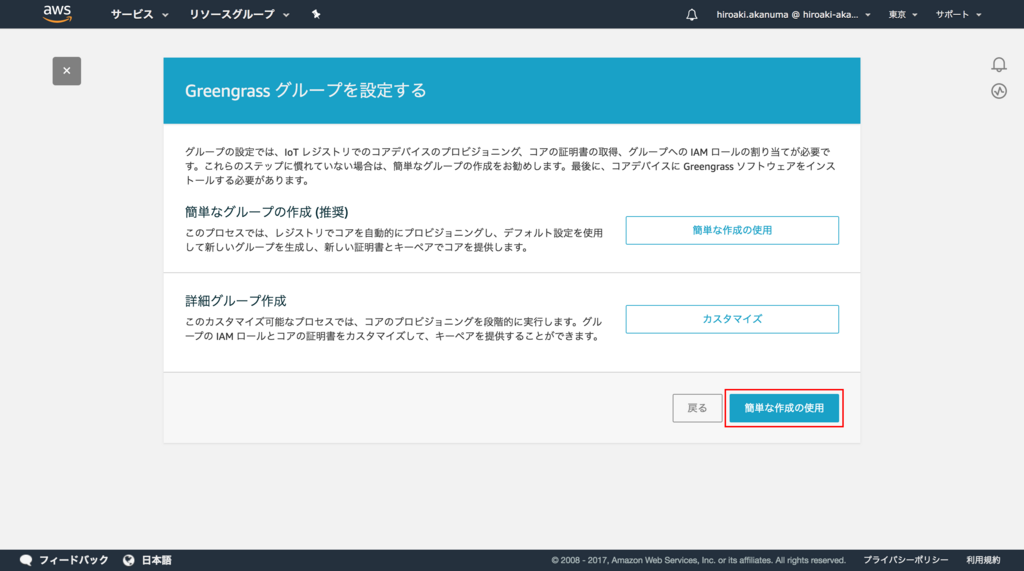Screen dimensions: 1024x571
Task: Click the right sidebar bell icon
Action: click(x=999, y=64)
